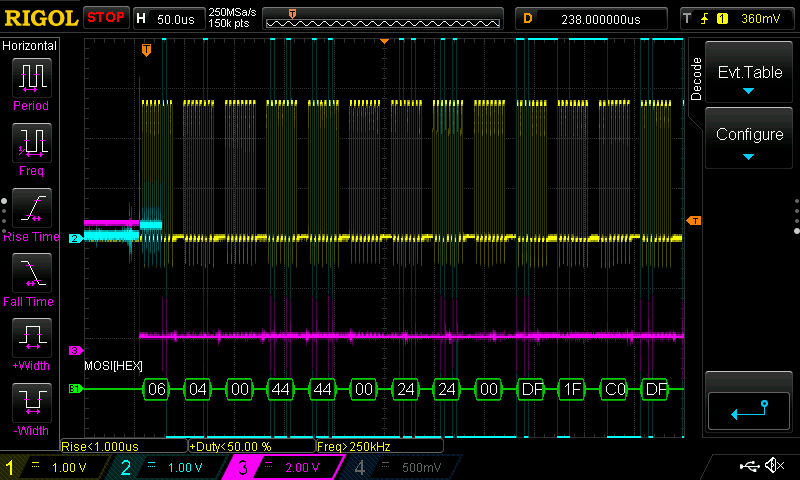Click the trigger level marker at right edge
This screenshot has width=800, height=480.
(694, 220)
